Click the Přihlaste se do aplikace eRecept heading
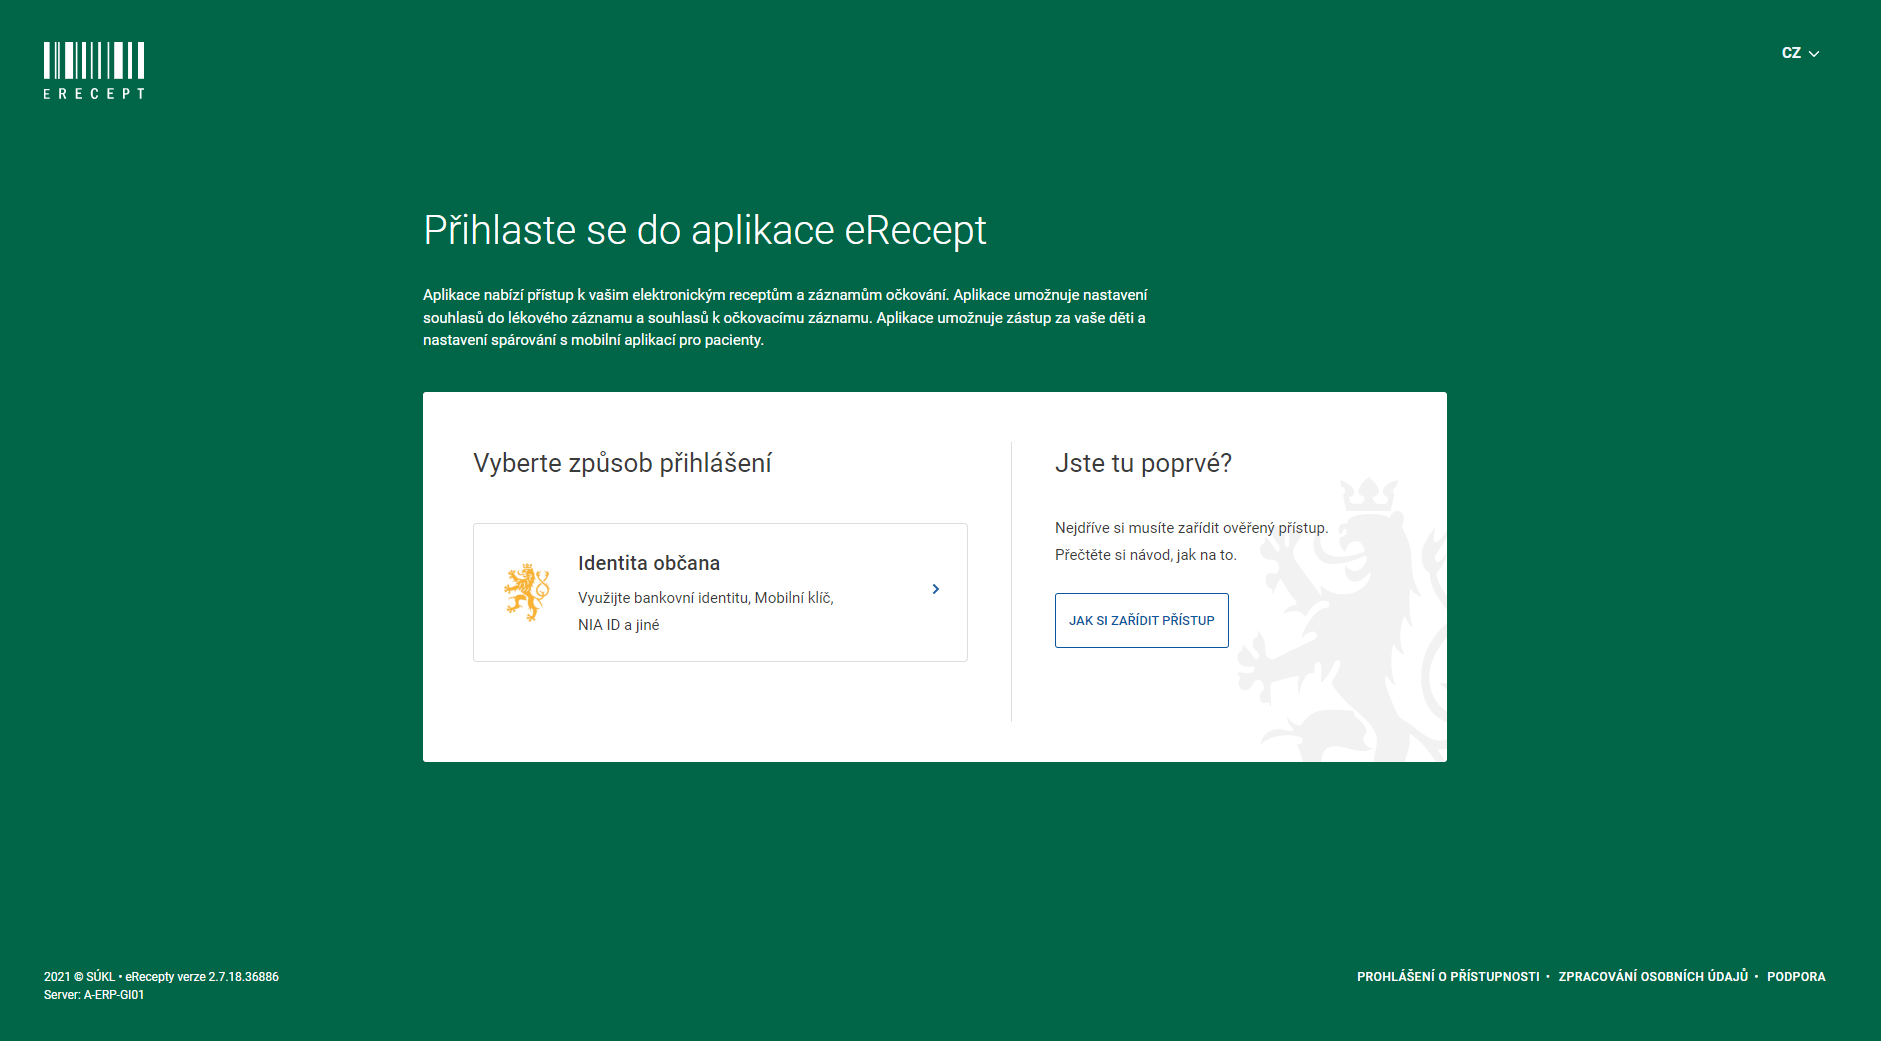1881x1041 pixels. pyautogui.click(x=705, y=231)
